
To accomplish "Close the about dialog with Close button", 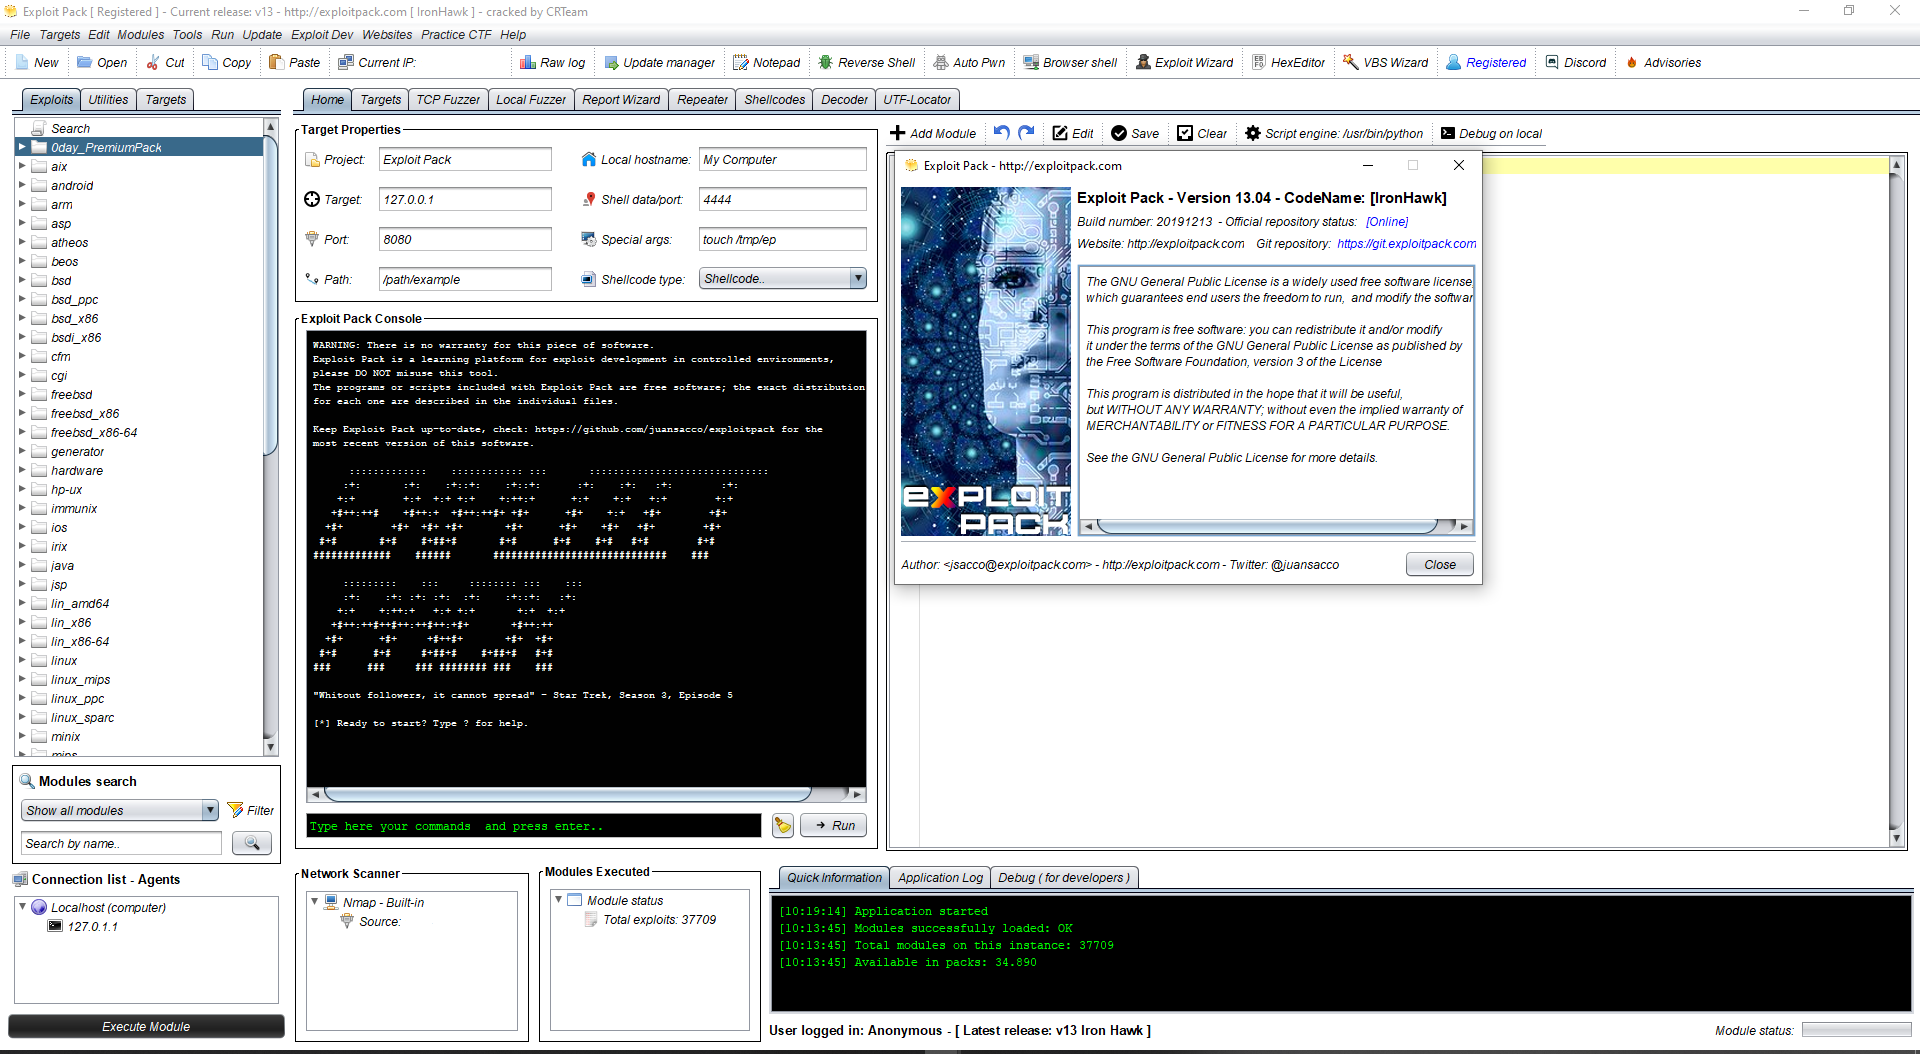I will [1439, 564].
